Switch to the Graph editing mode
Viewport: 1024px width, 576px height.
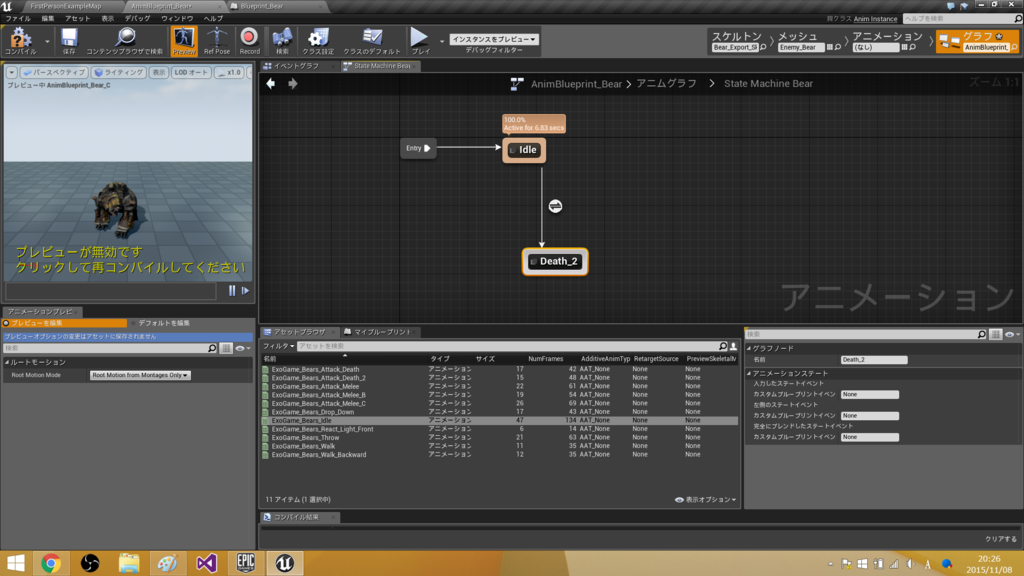pos(977,41)
